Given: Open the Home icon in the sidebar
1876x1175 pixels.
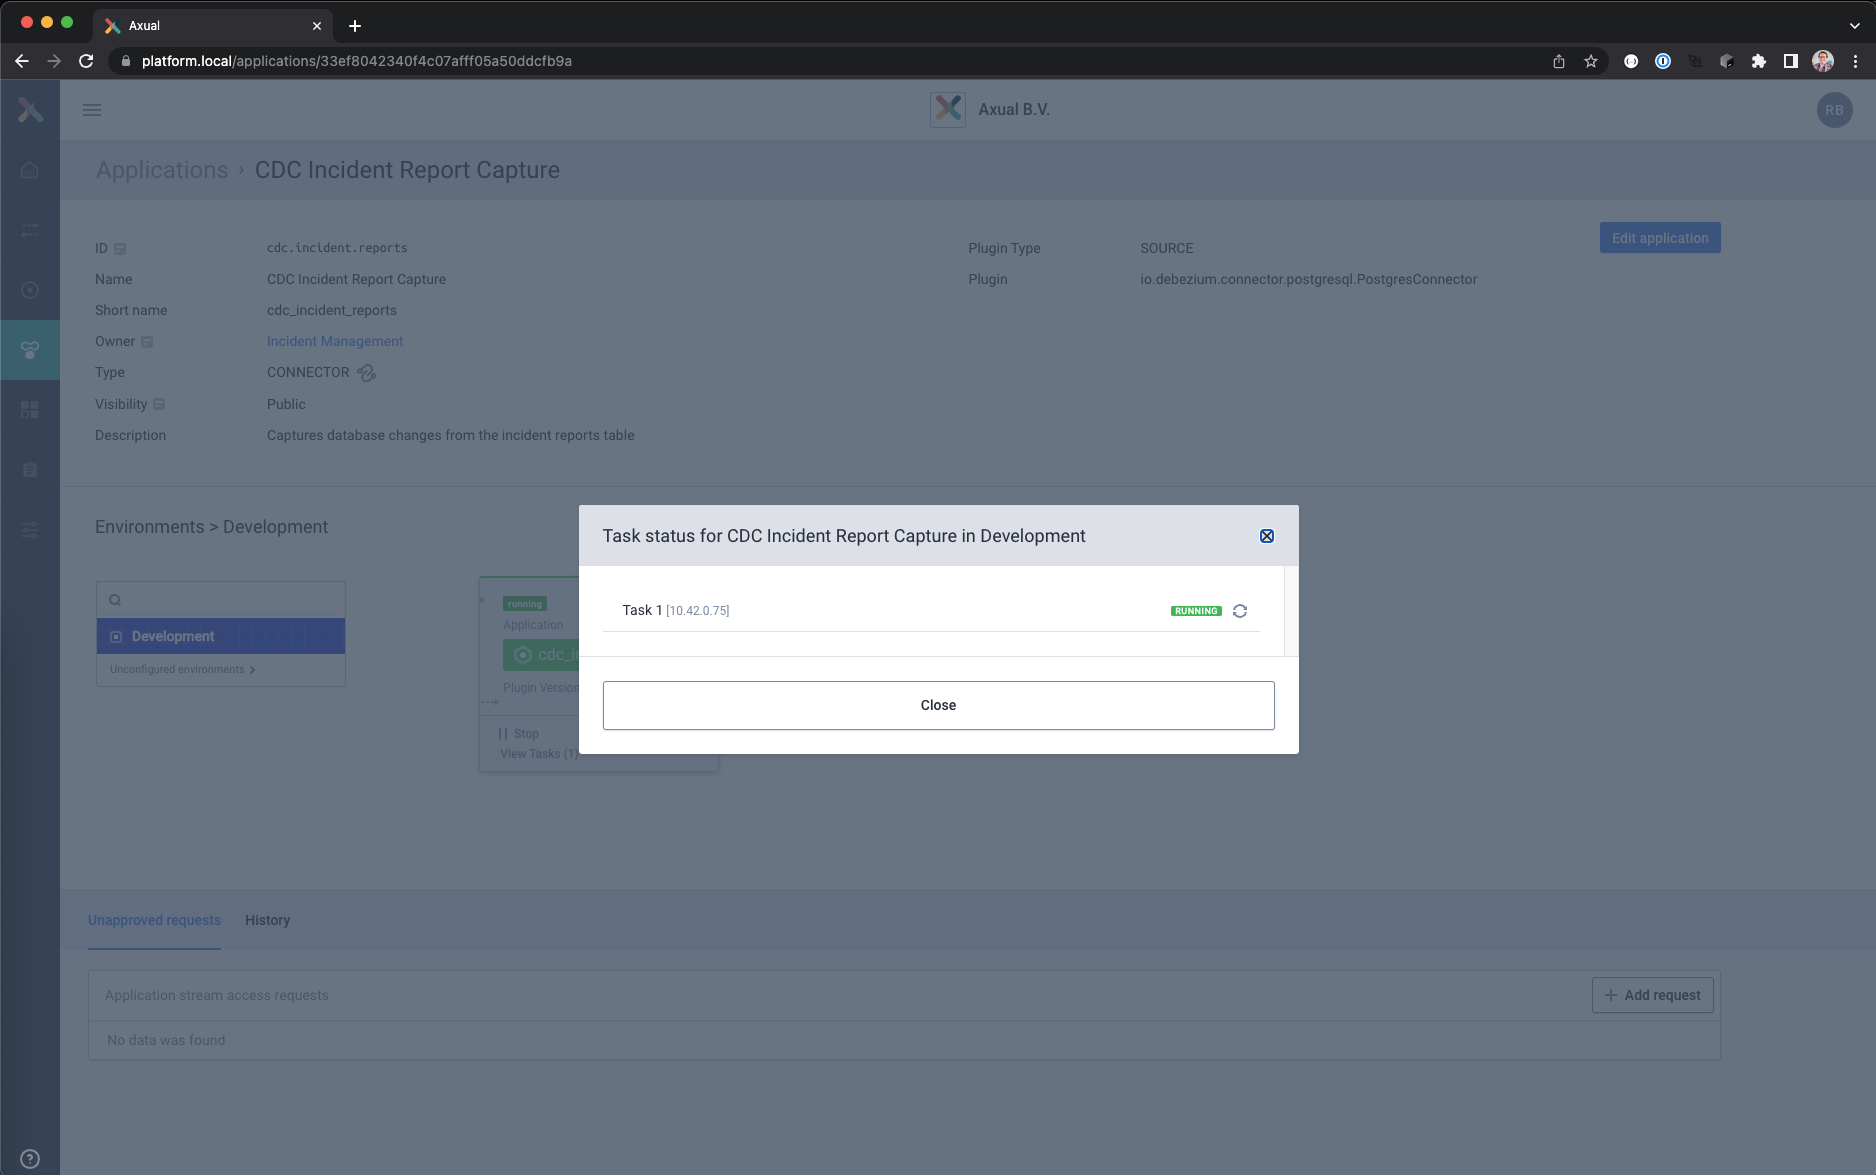Looking at the screenshot, I should pos(30,170).
